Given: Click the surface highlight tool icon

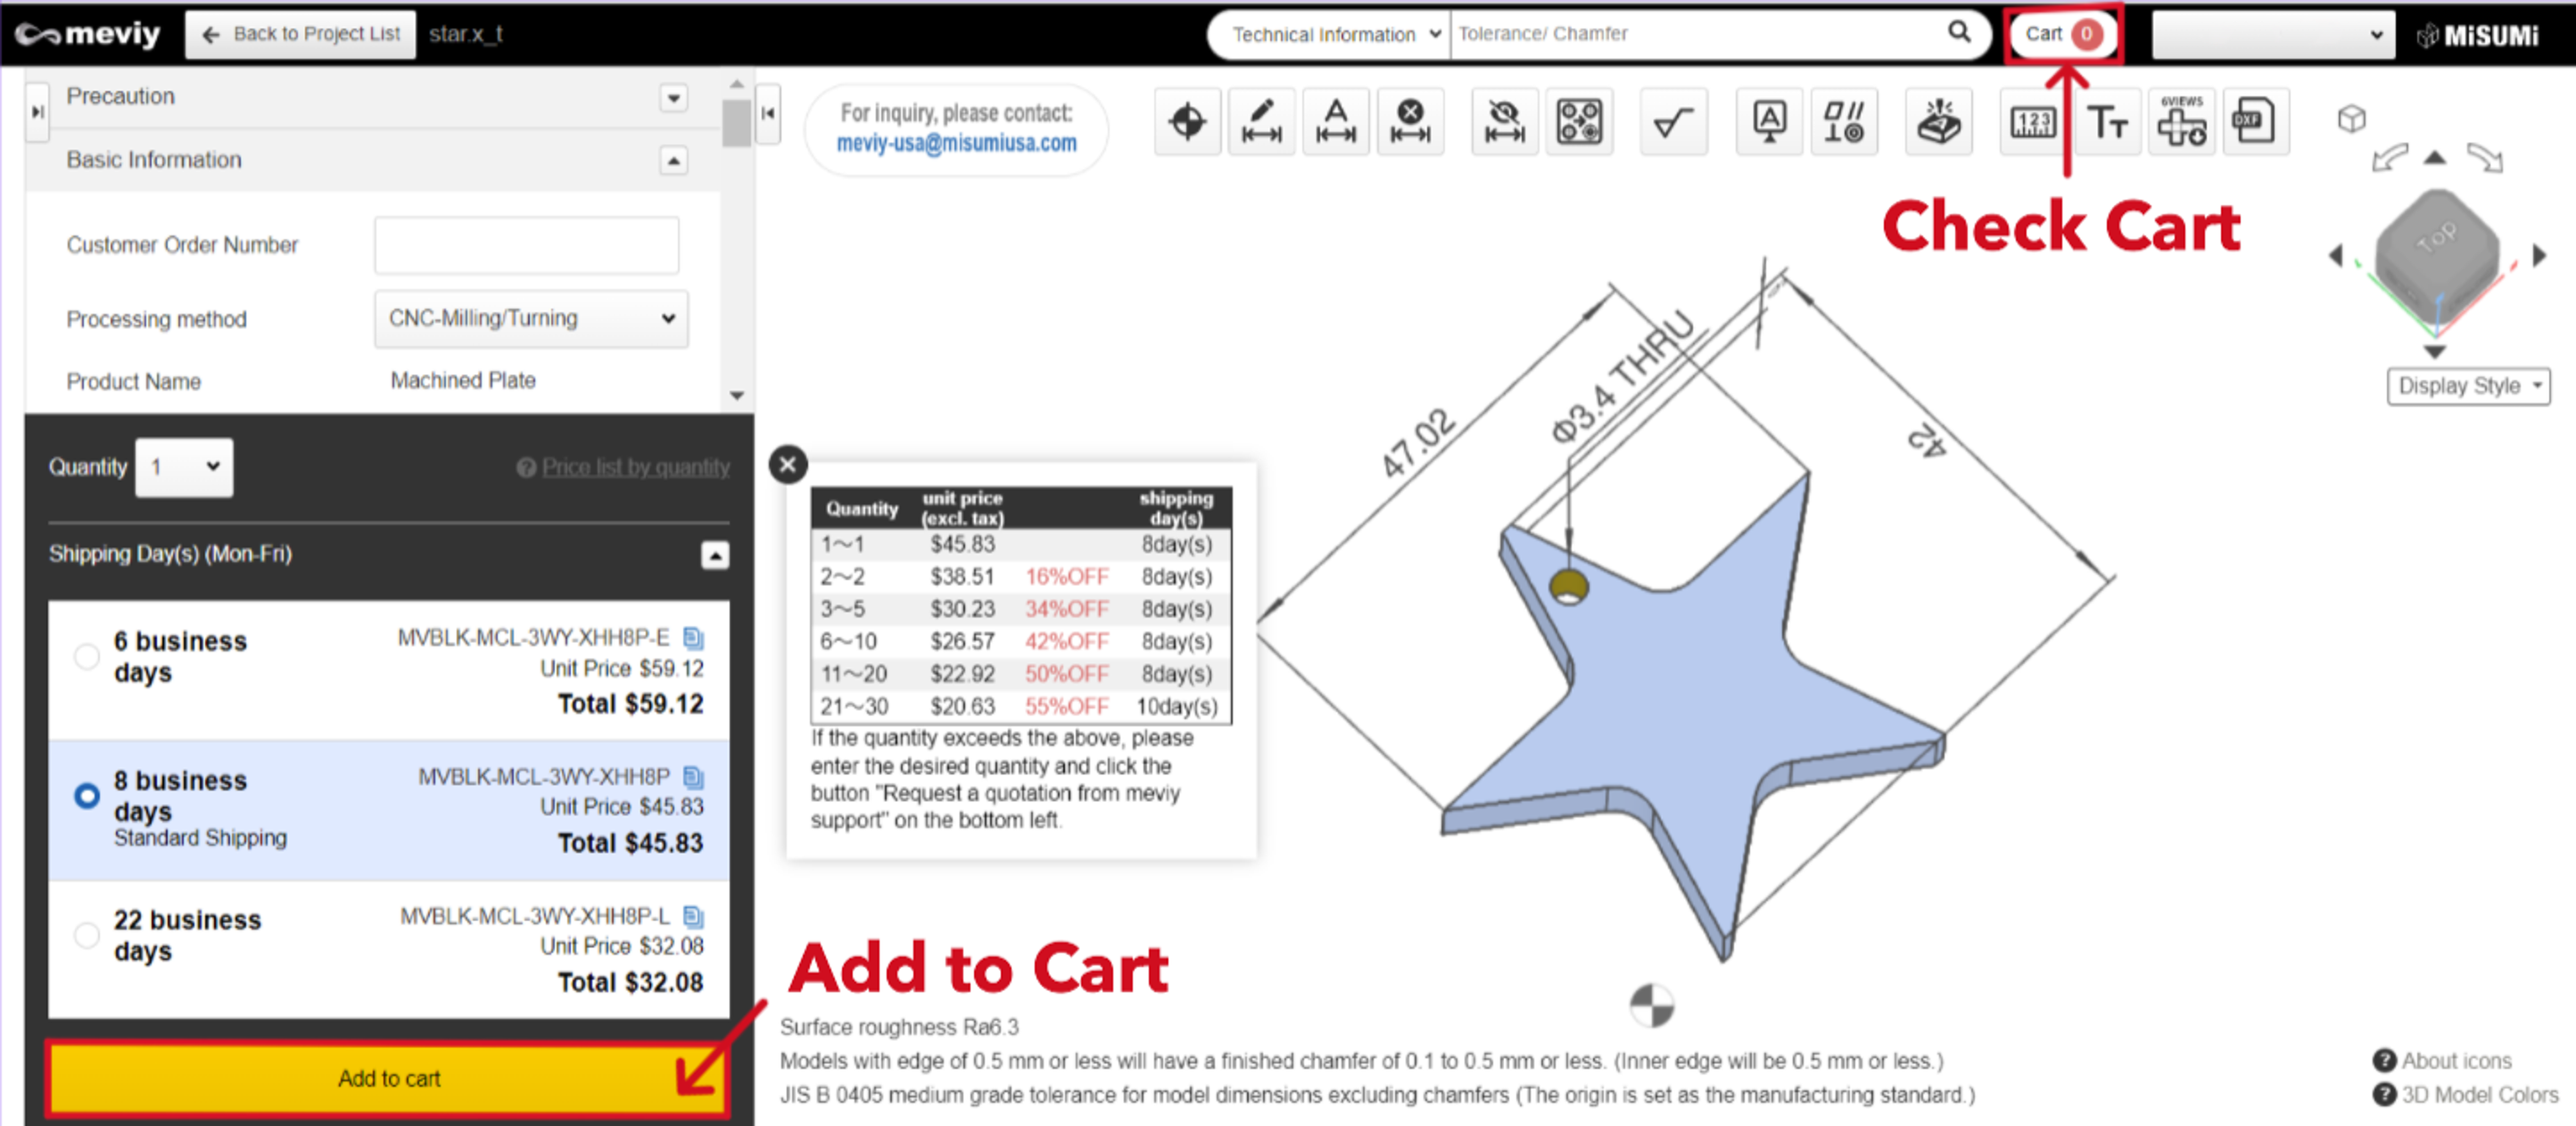Looking at the screenshot, I should (1938, 122).
